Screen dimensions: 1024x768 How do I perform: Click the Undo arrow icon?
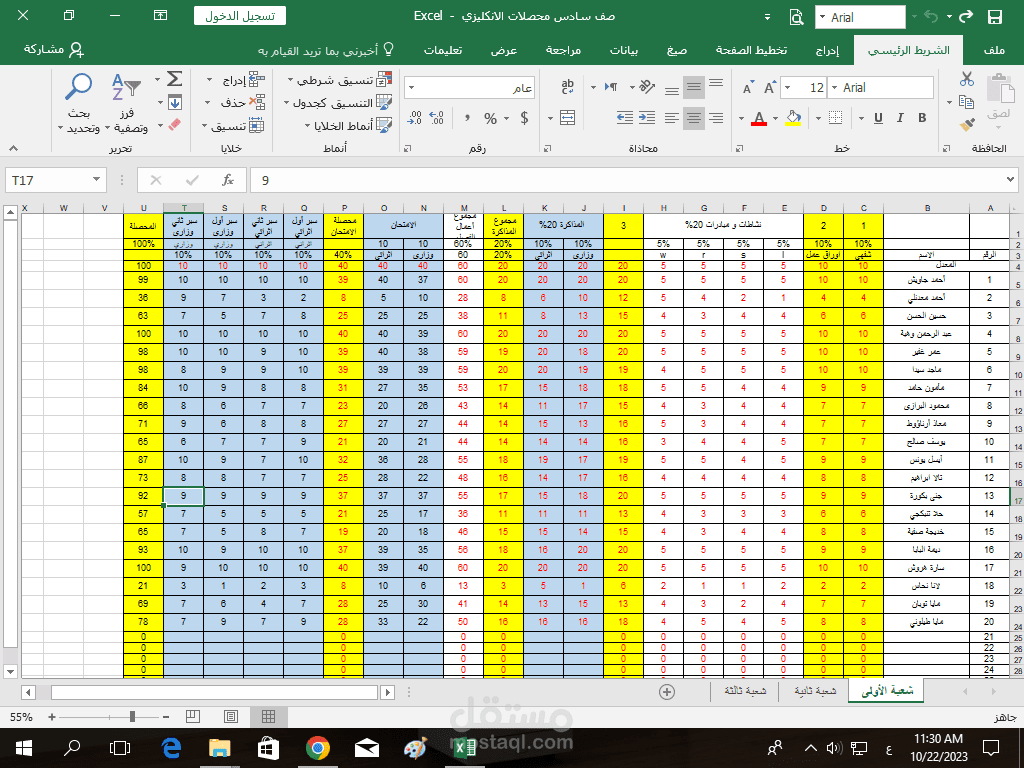click(931, 16)
